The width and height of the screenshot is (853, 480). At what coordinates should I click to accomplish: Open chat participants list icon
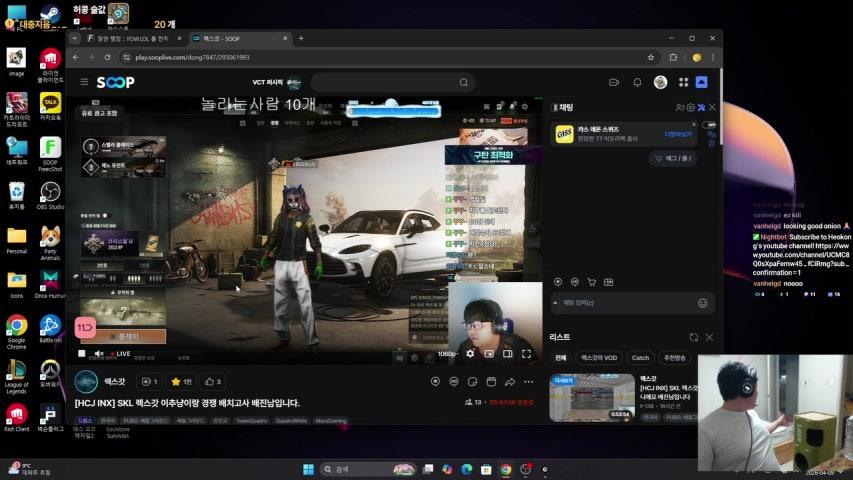(x=679, y=108)
